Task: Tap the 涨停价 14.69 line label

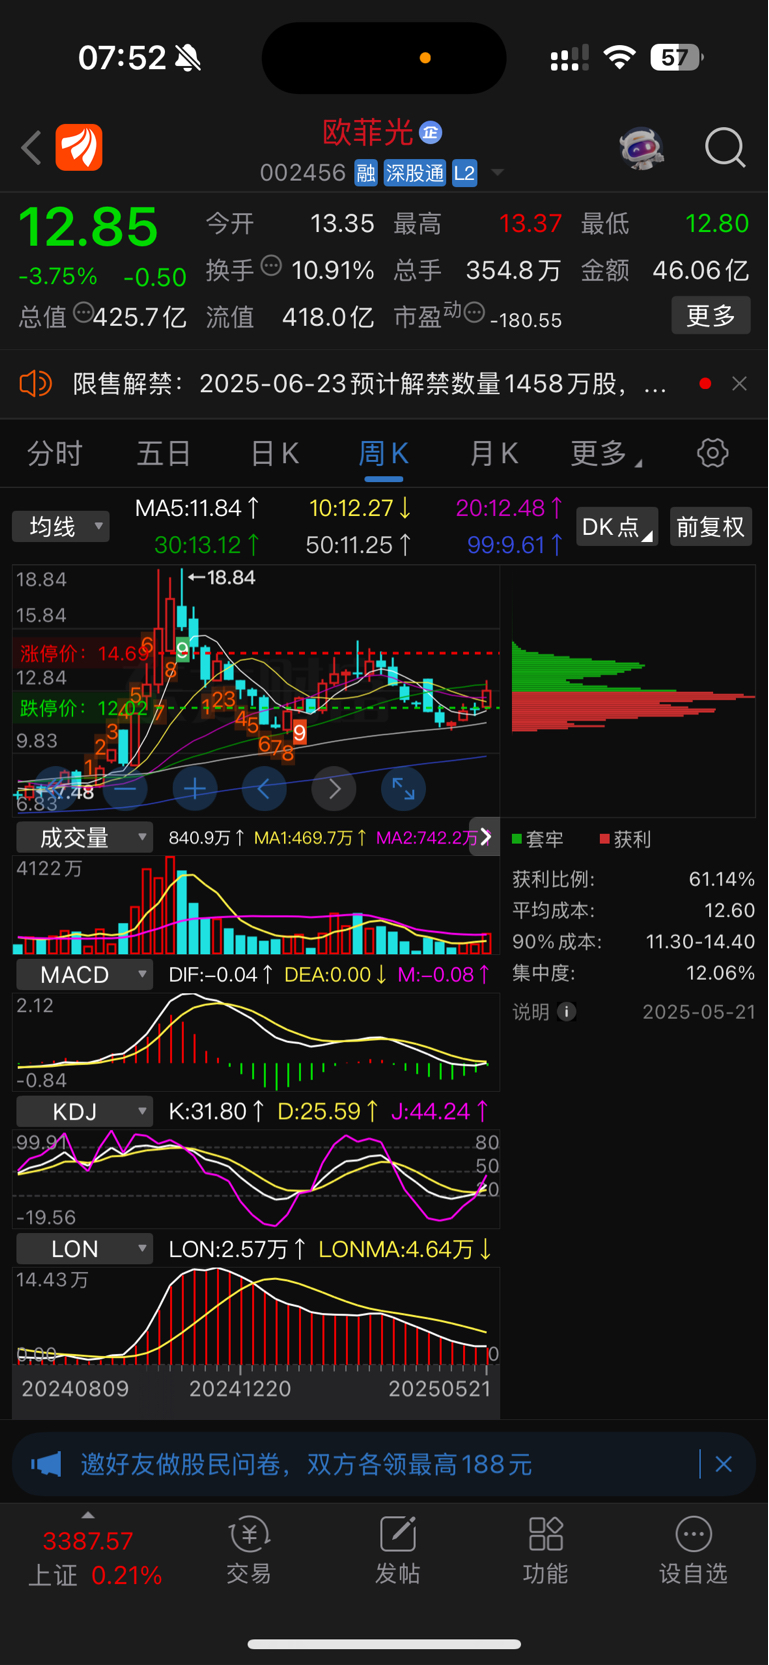Action: click(85, 653)
